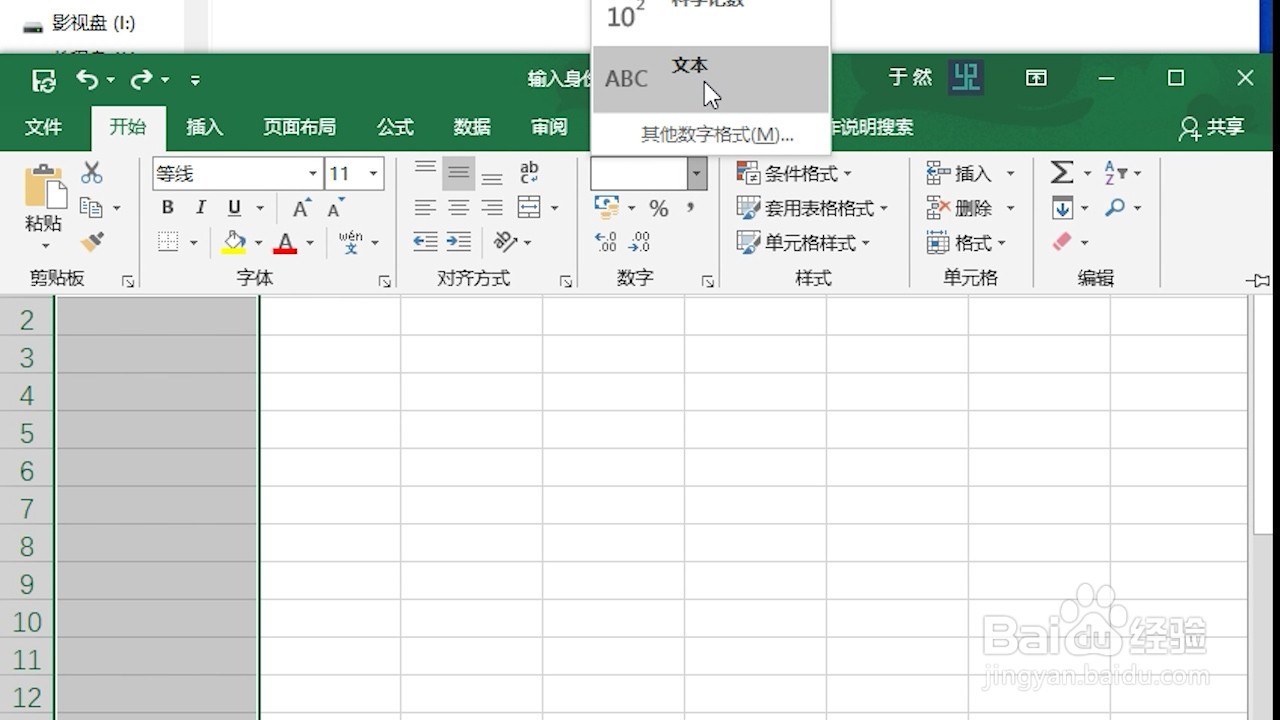Apply Percent Style from the 数字 group
The width and height of the screenshot is (1280, 720).
[657, 208]
